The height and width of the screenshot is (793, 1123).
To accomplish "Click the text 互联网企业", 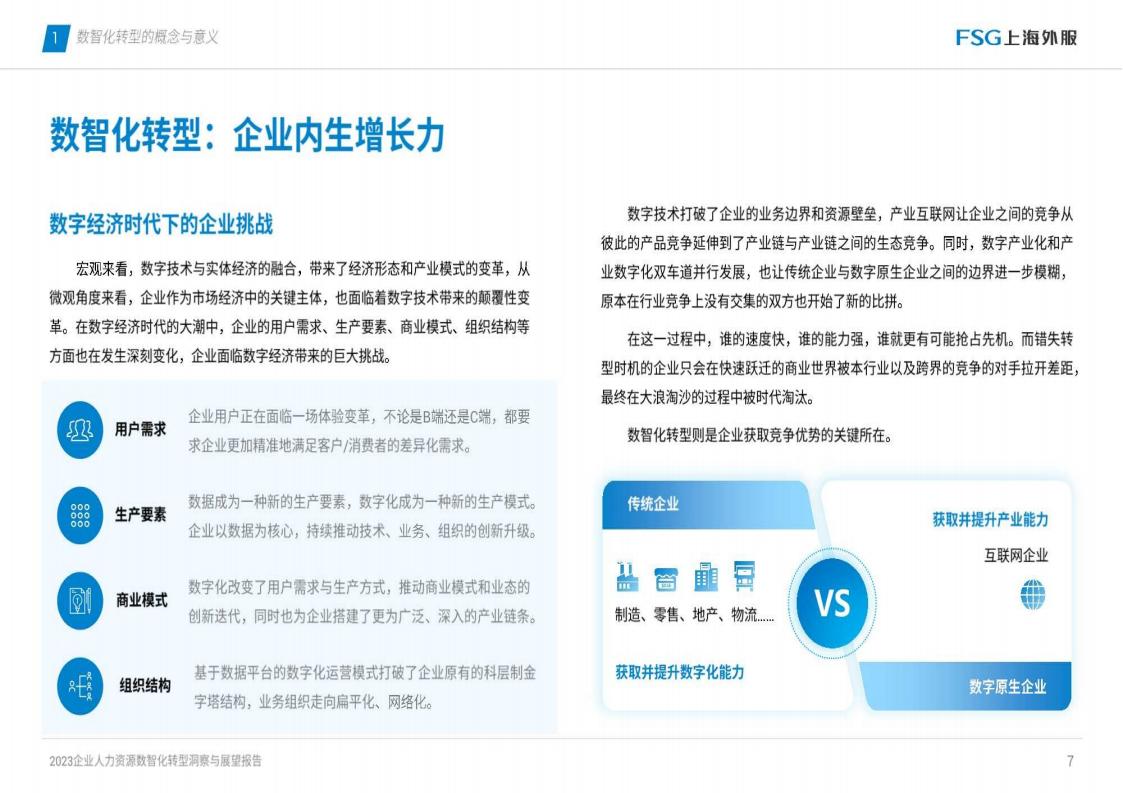I will click(1016, 555).
